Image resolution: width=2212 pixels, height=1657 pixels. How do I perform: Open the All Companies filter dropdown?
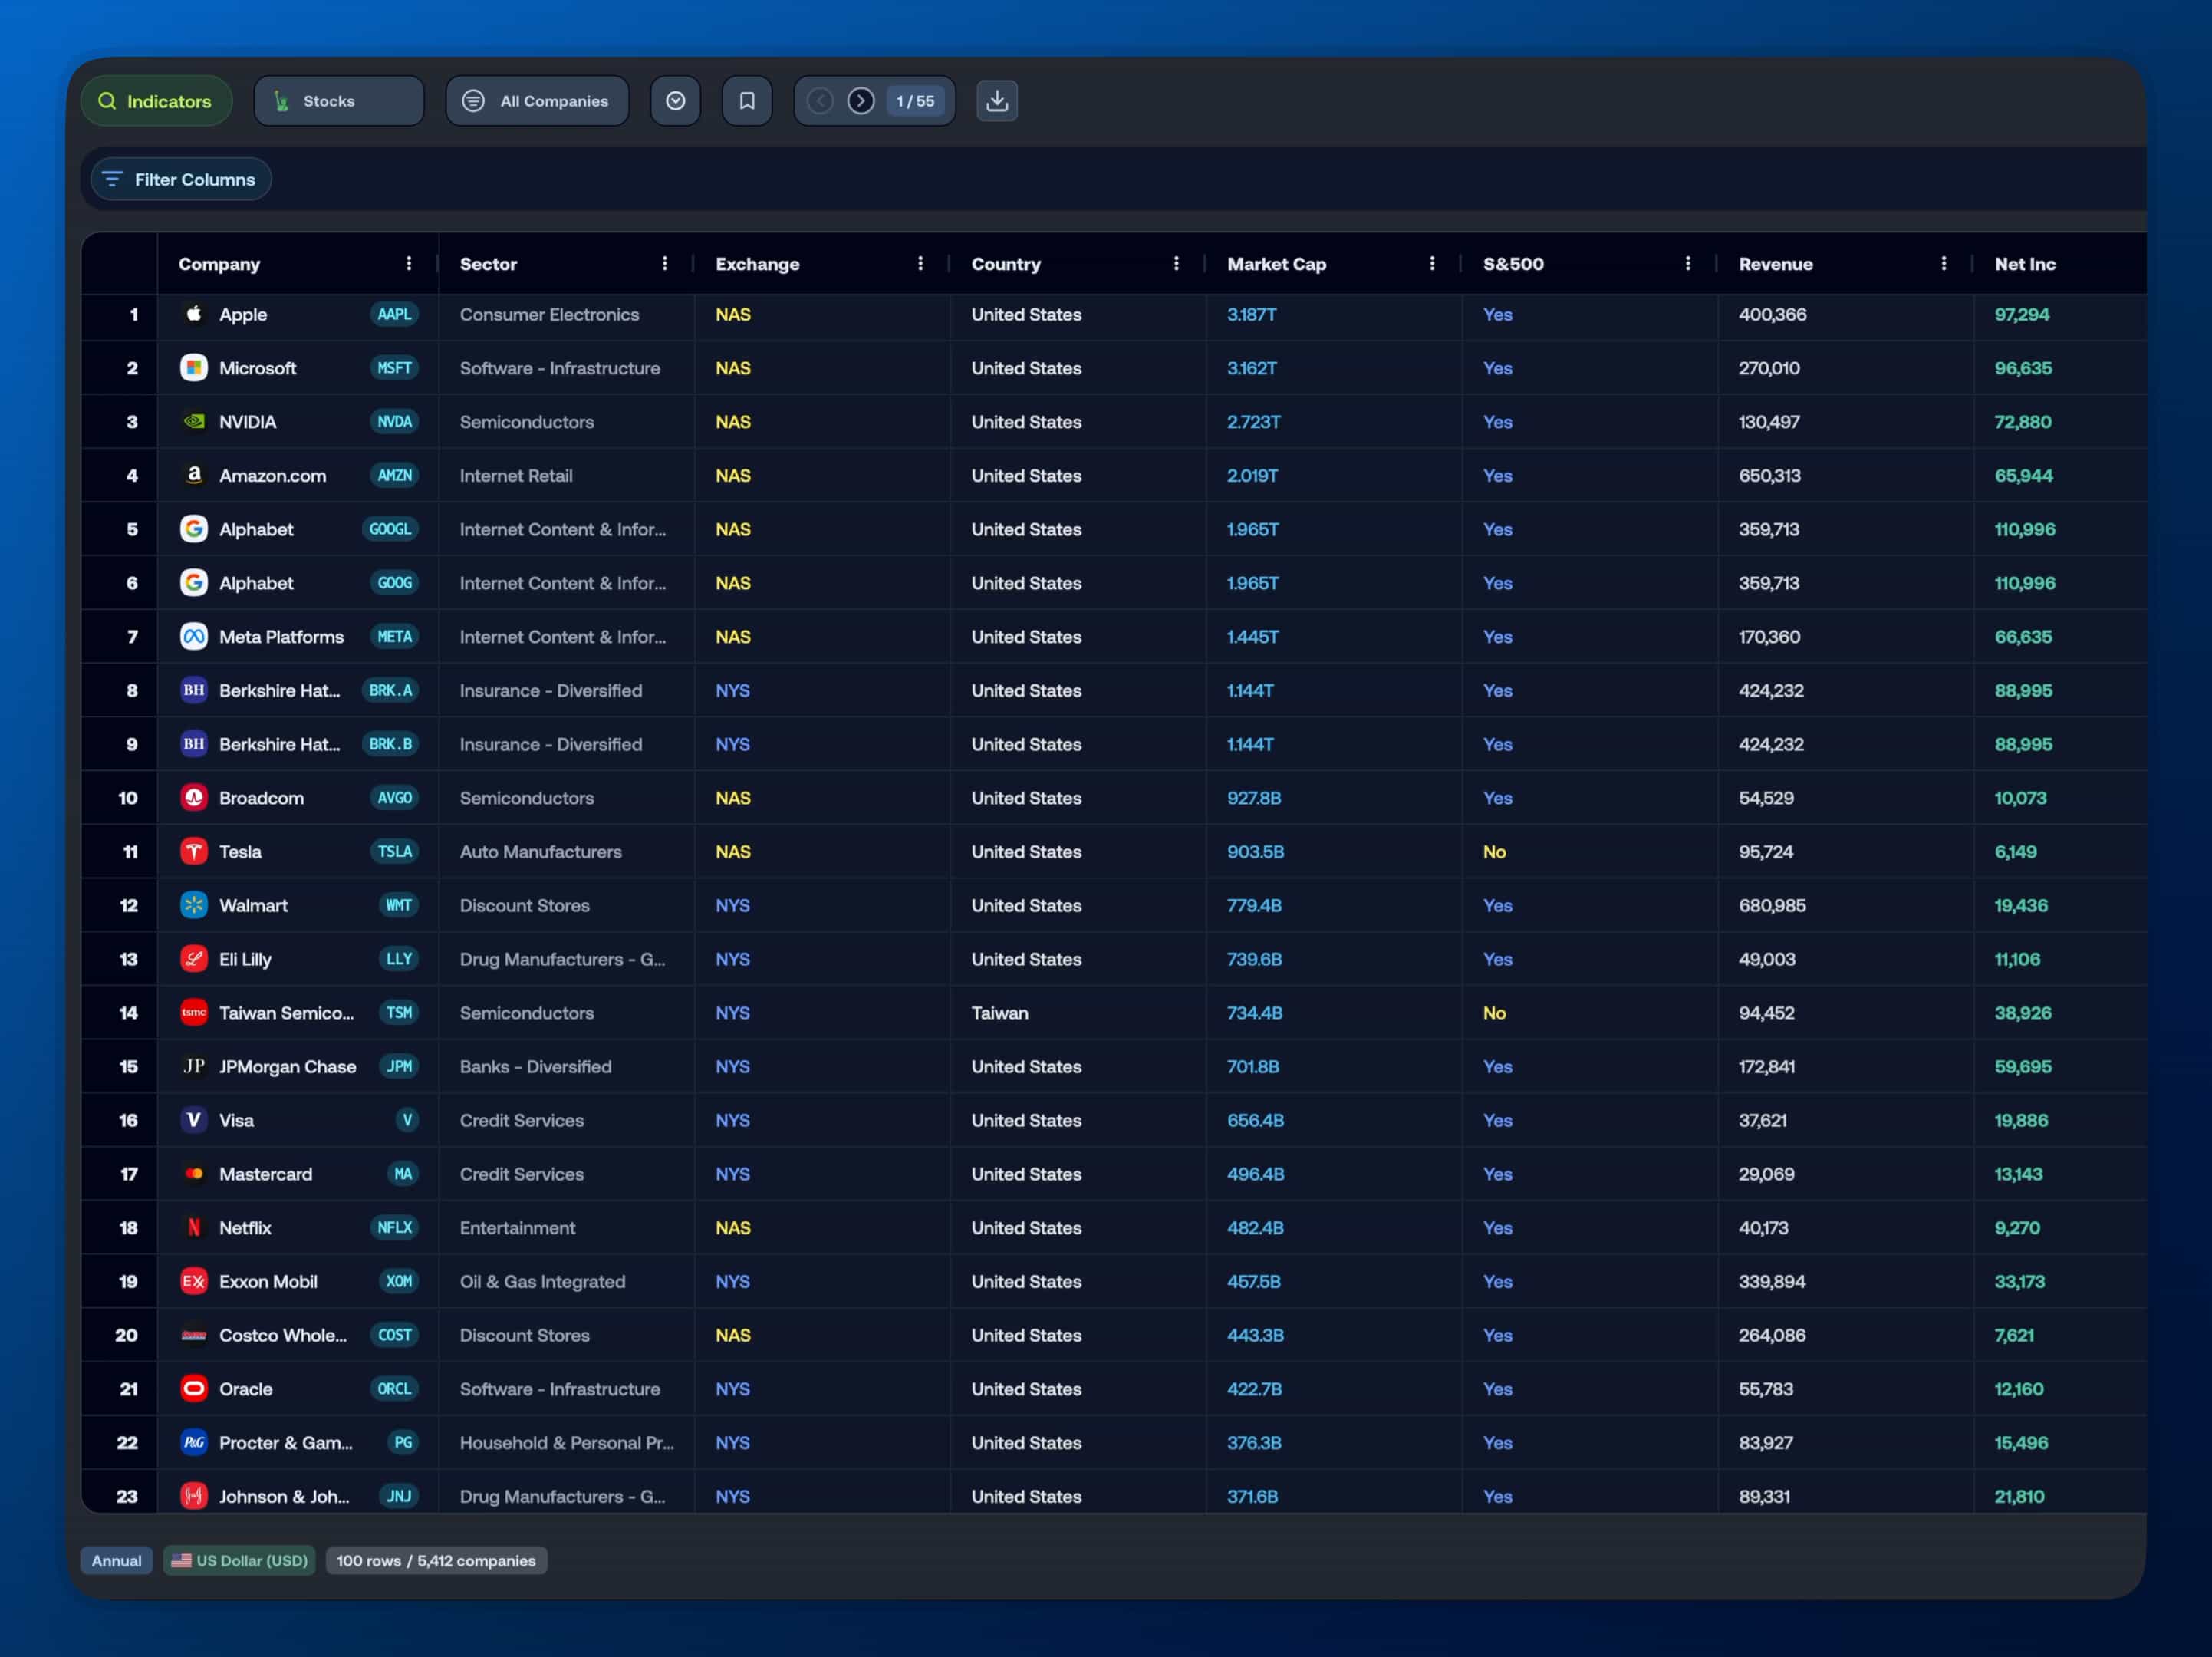click(537, 101)
